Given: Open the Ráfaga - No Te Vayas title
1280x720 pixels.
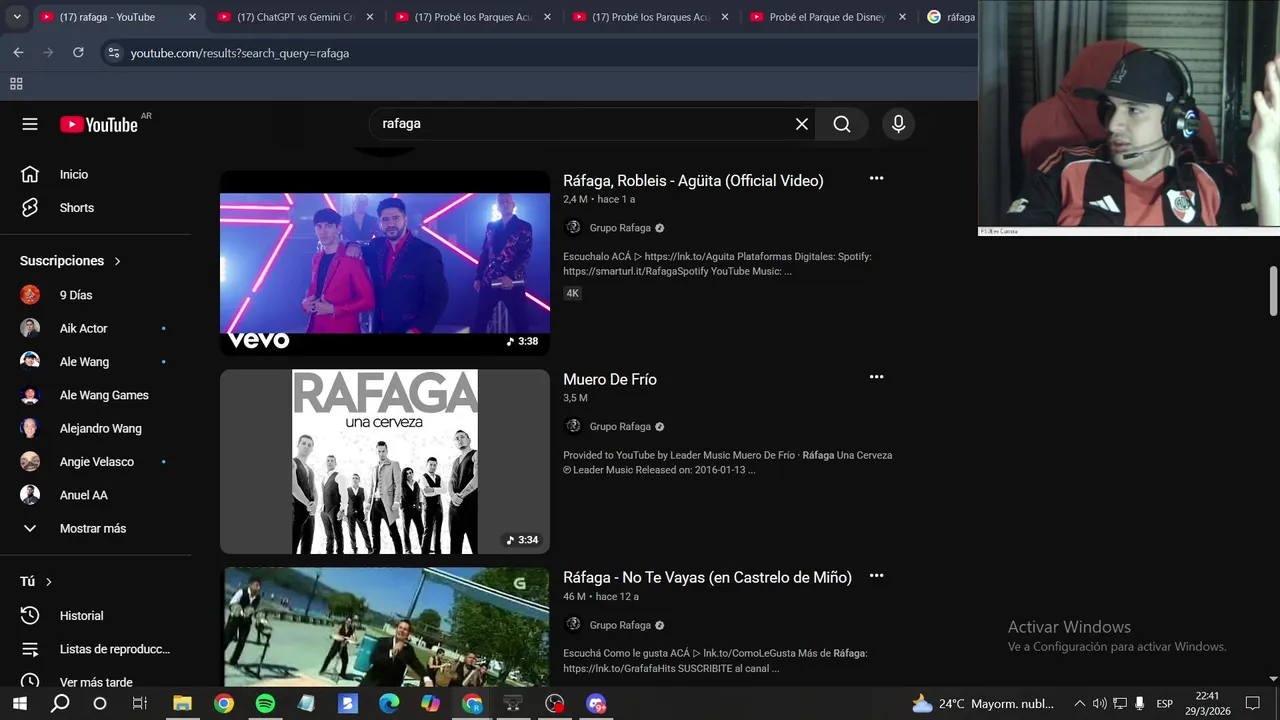Looking at the screenshot, I should [x=707, y=578].
